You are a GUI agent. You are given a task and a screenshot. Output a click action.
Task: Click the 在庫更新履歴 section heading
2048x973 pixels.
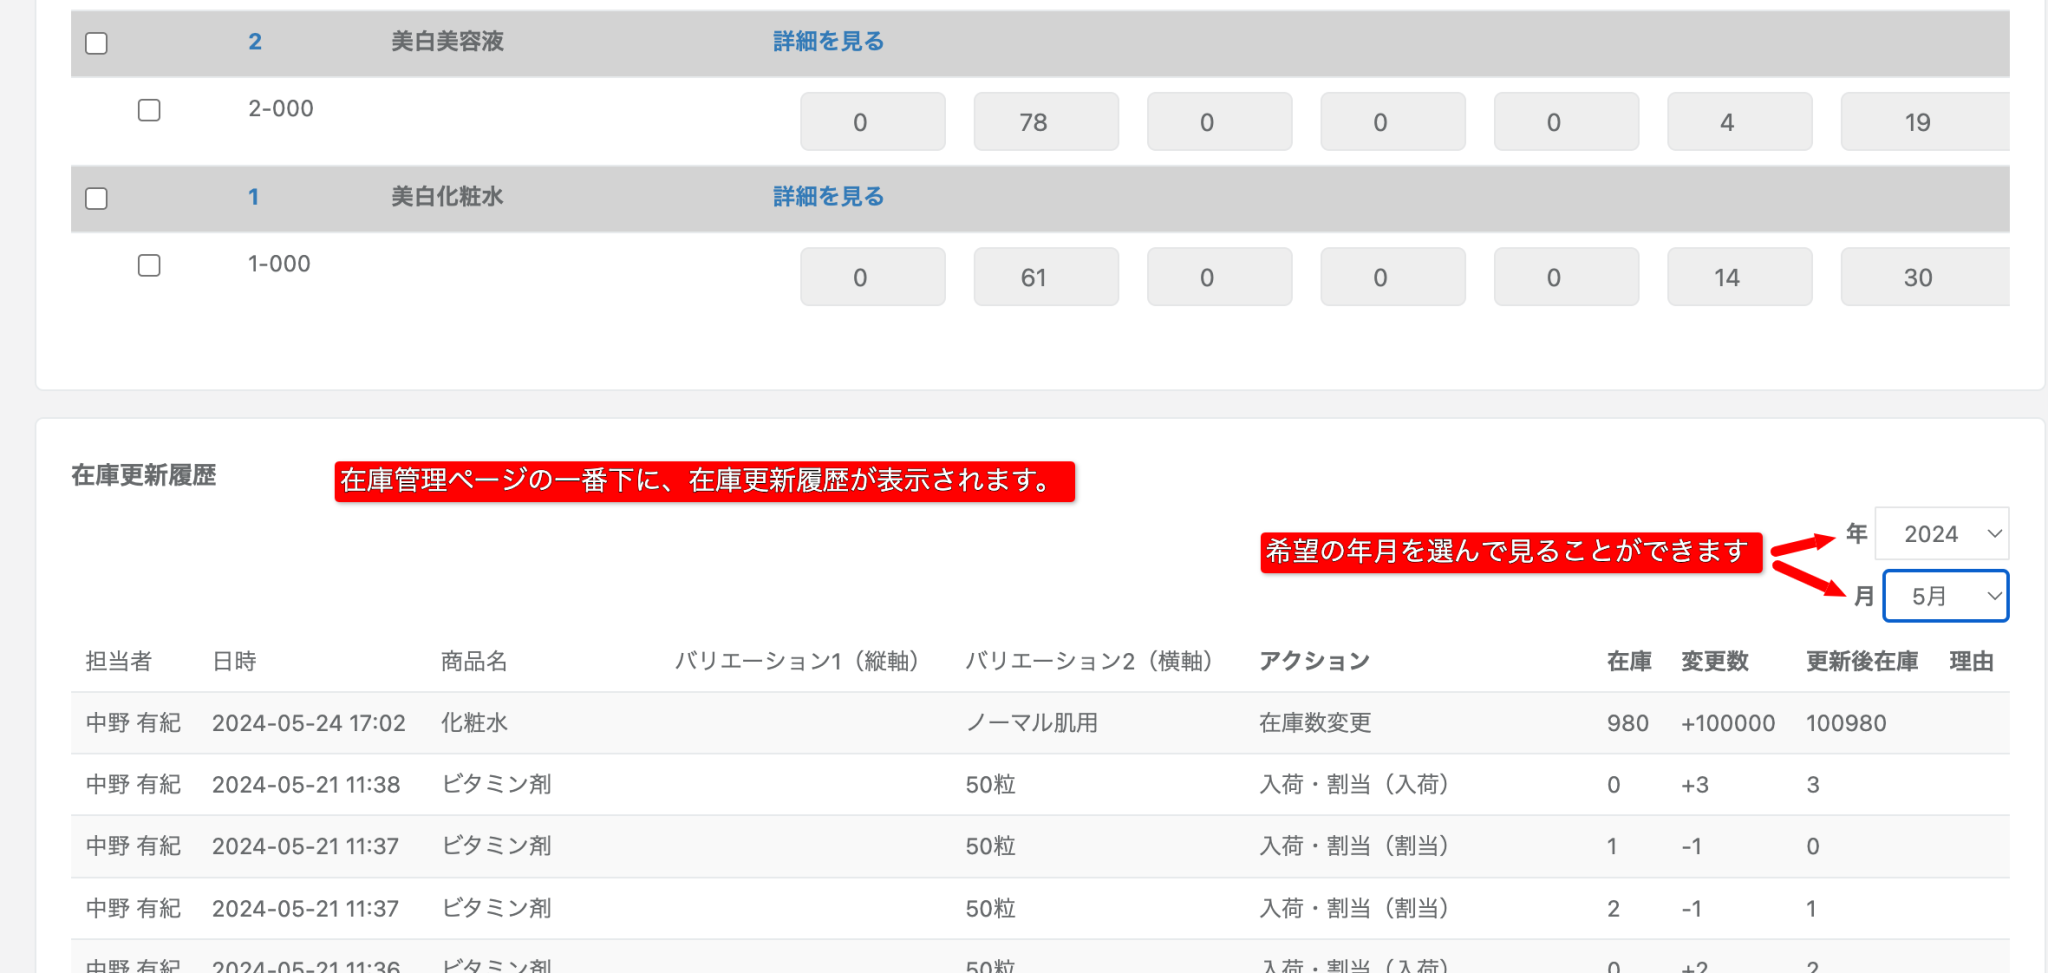[x=142, y=476]
